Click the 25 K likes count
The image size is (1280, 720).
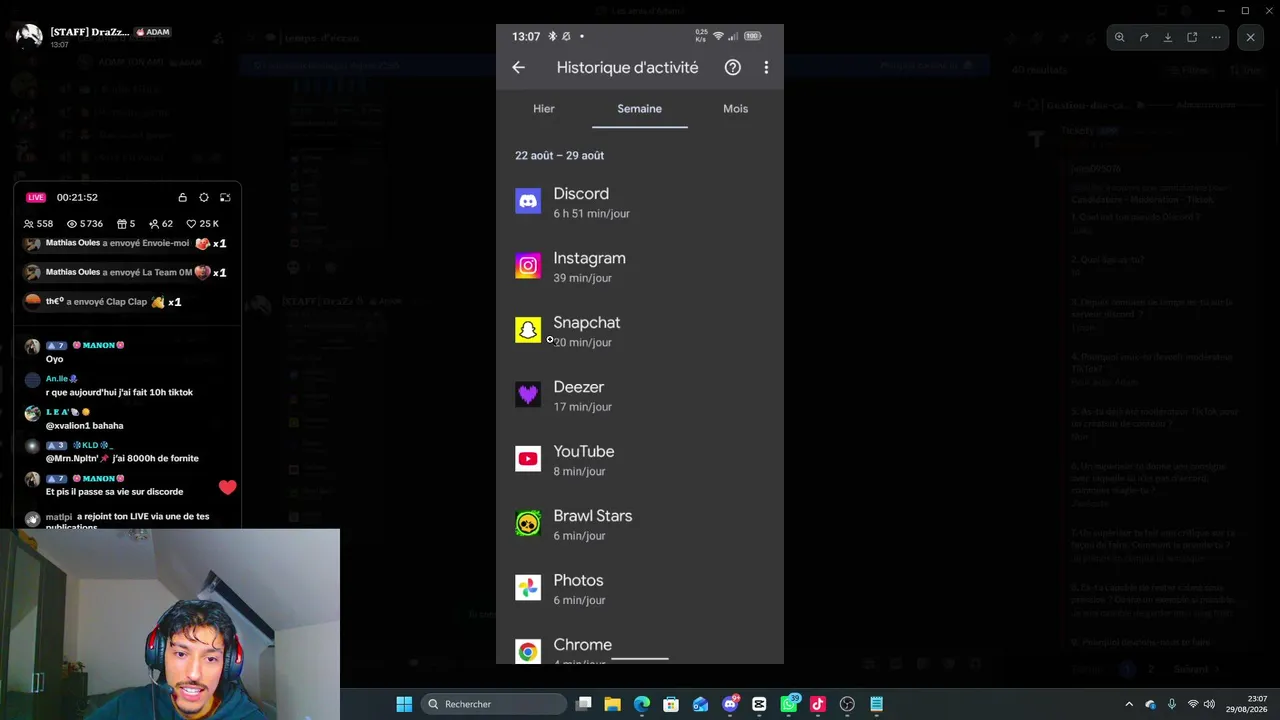click(x=202, y=224)
